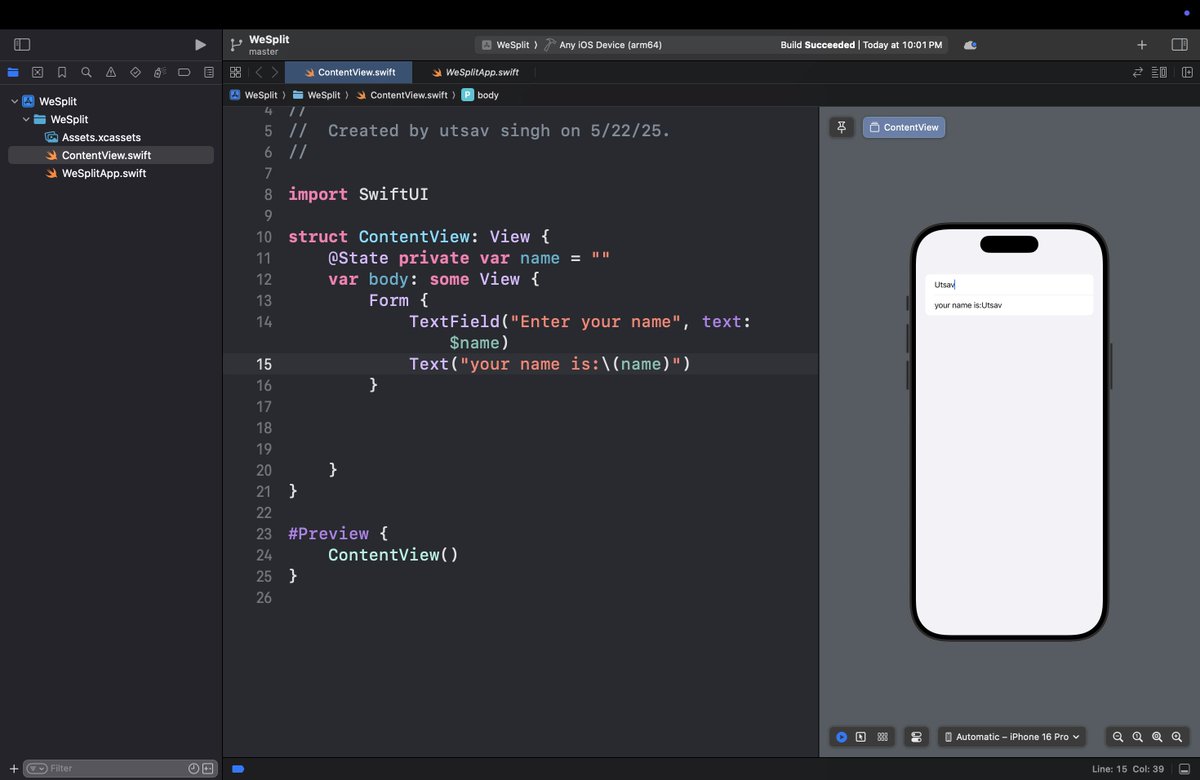Toggle the inspectors sidebar button

pos(1179,45)
